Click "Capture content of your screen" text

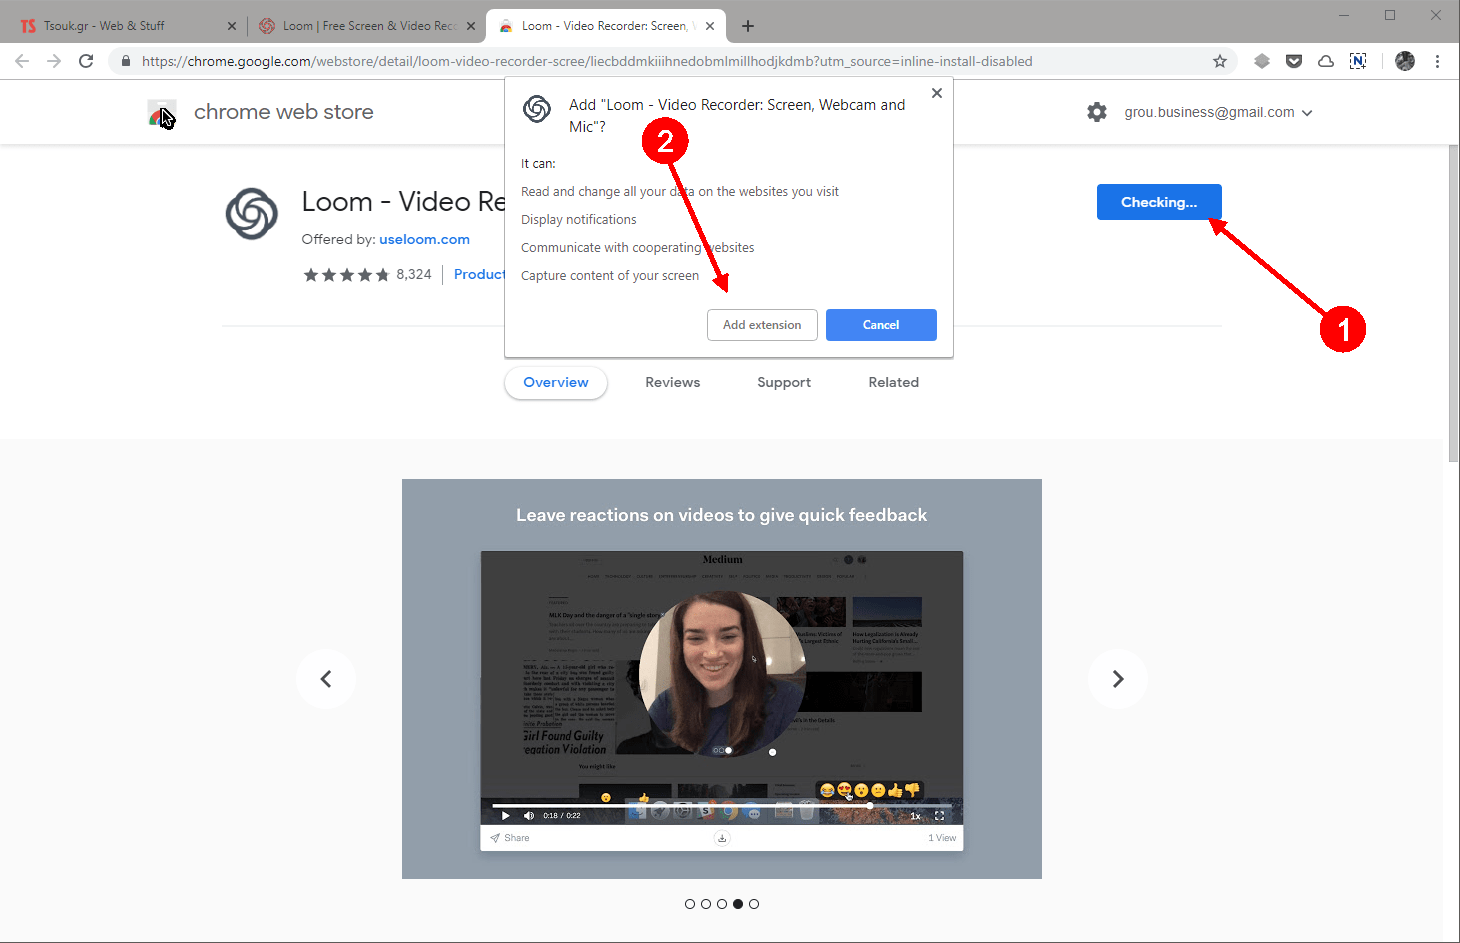pos(610,276)
